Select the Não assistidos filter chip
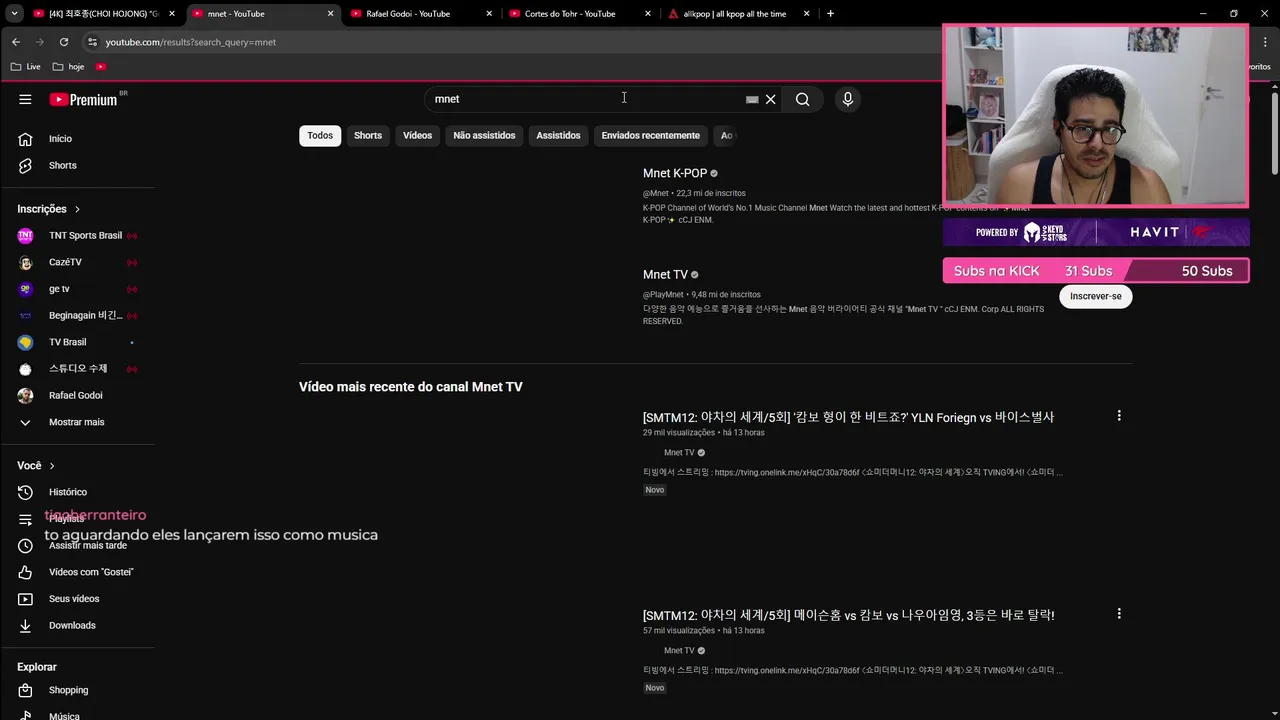The width and height of the screenshot is (1280, 720). coord(484,136)
